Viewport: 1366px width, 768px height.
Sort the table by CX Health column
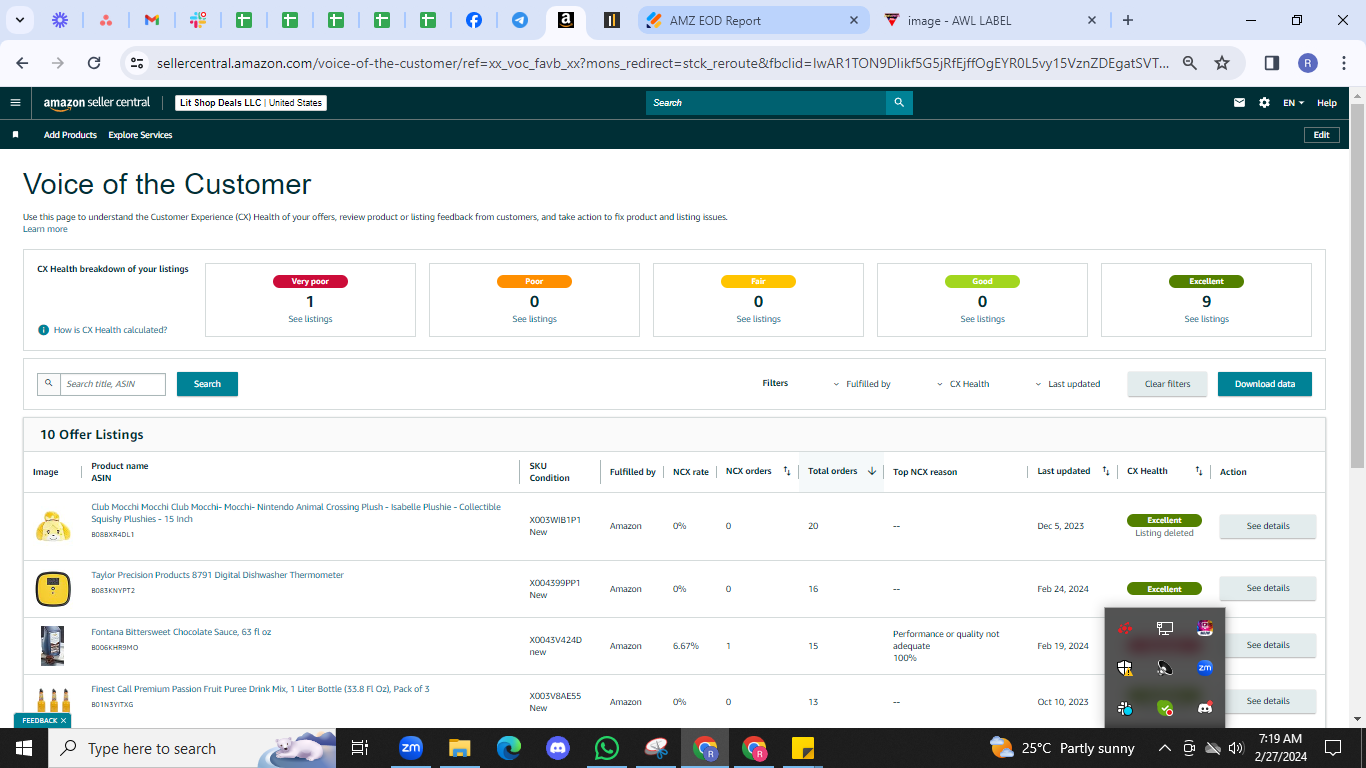click(x=1199, y=471)
